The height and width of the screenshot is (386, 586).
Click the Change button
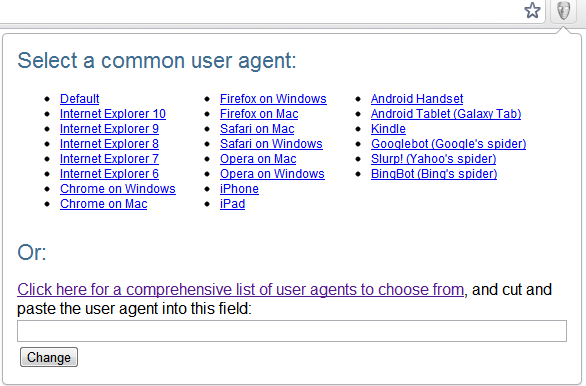[49, 357]
